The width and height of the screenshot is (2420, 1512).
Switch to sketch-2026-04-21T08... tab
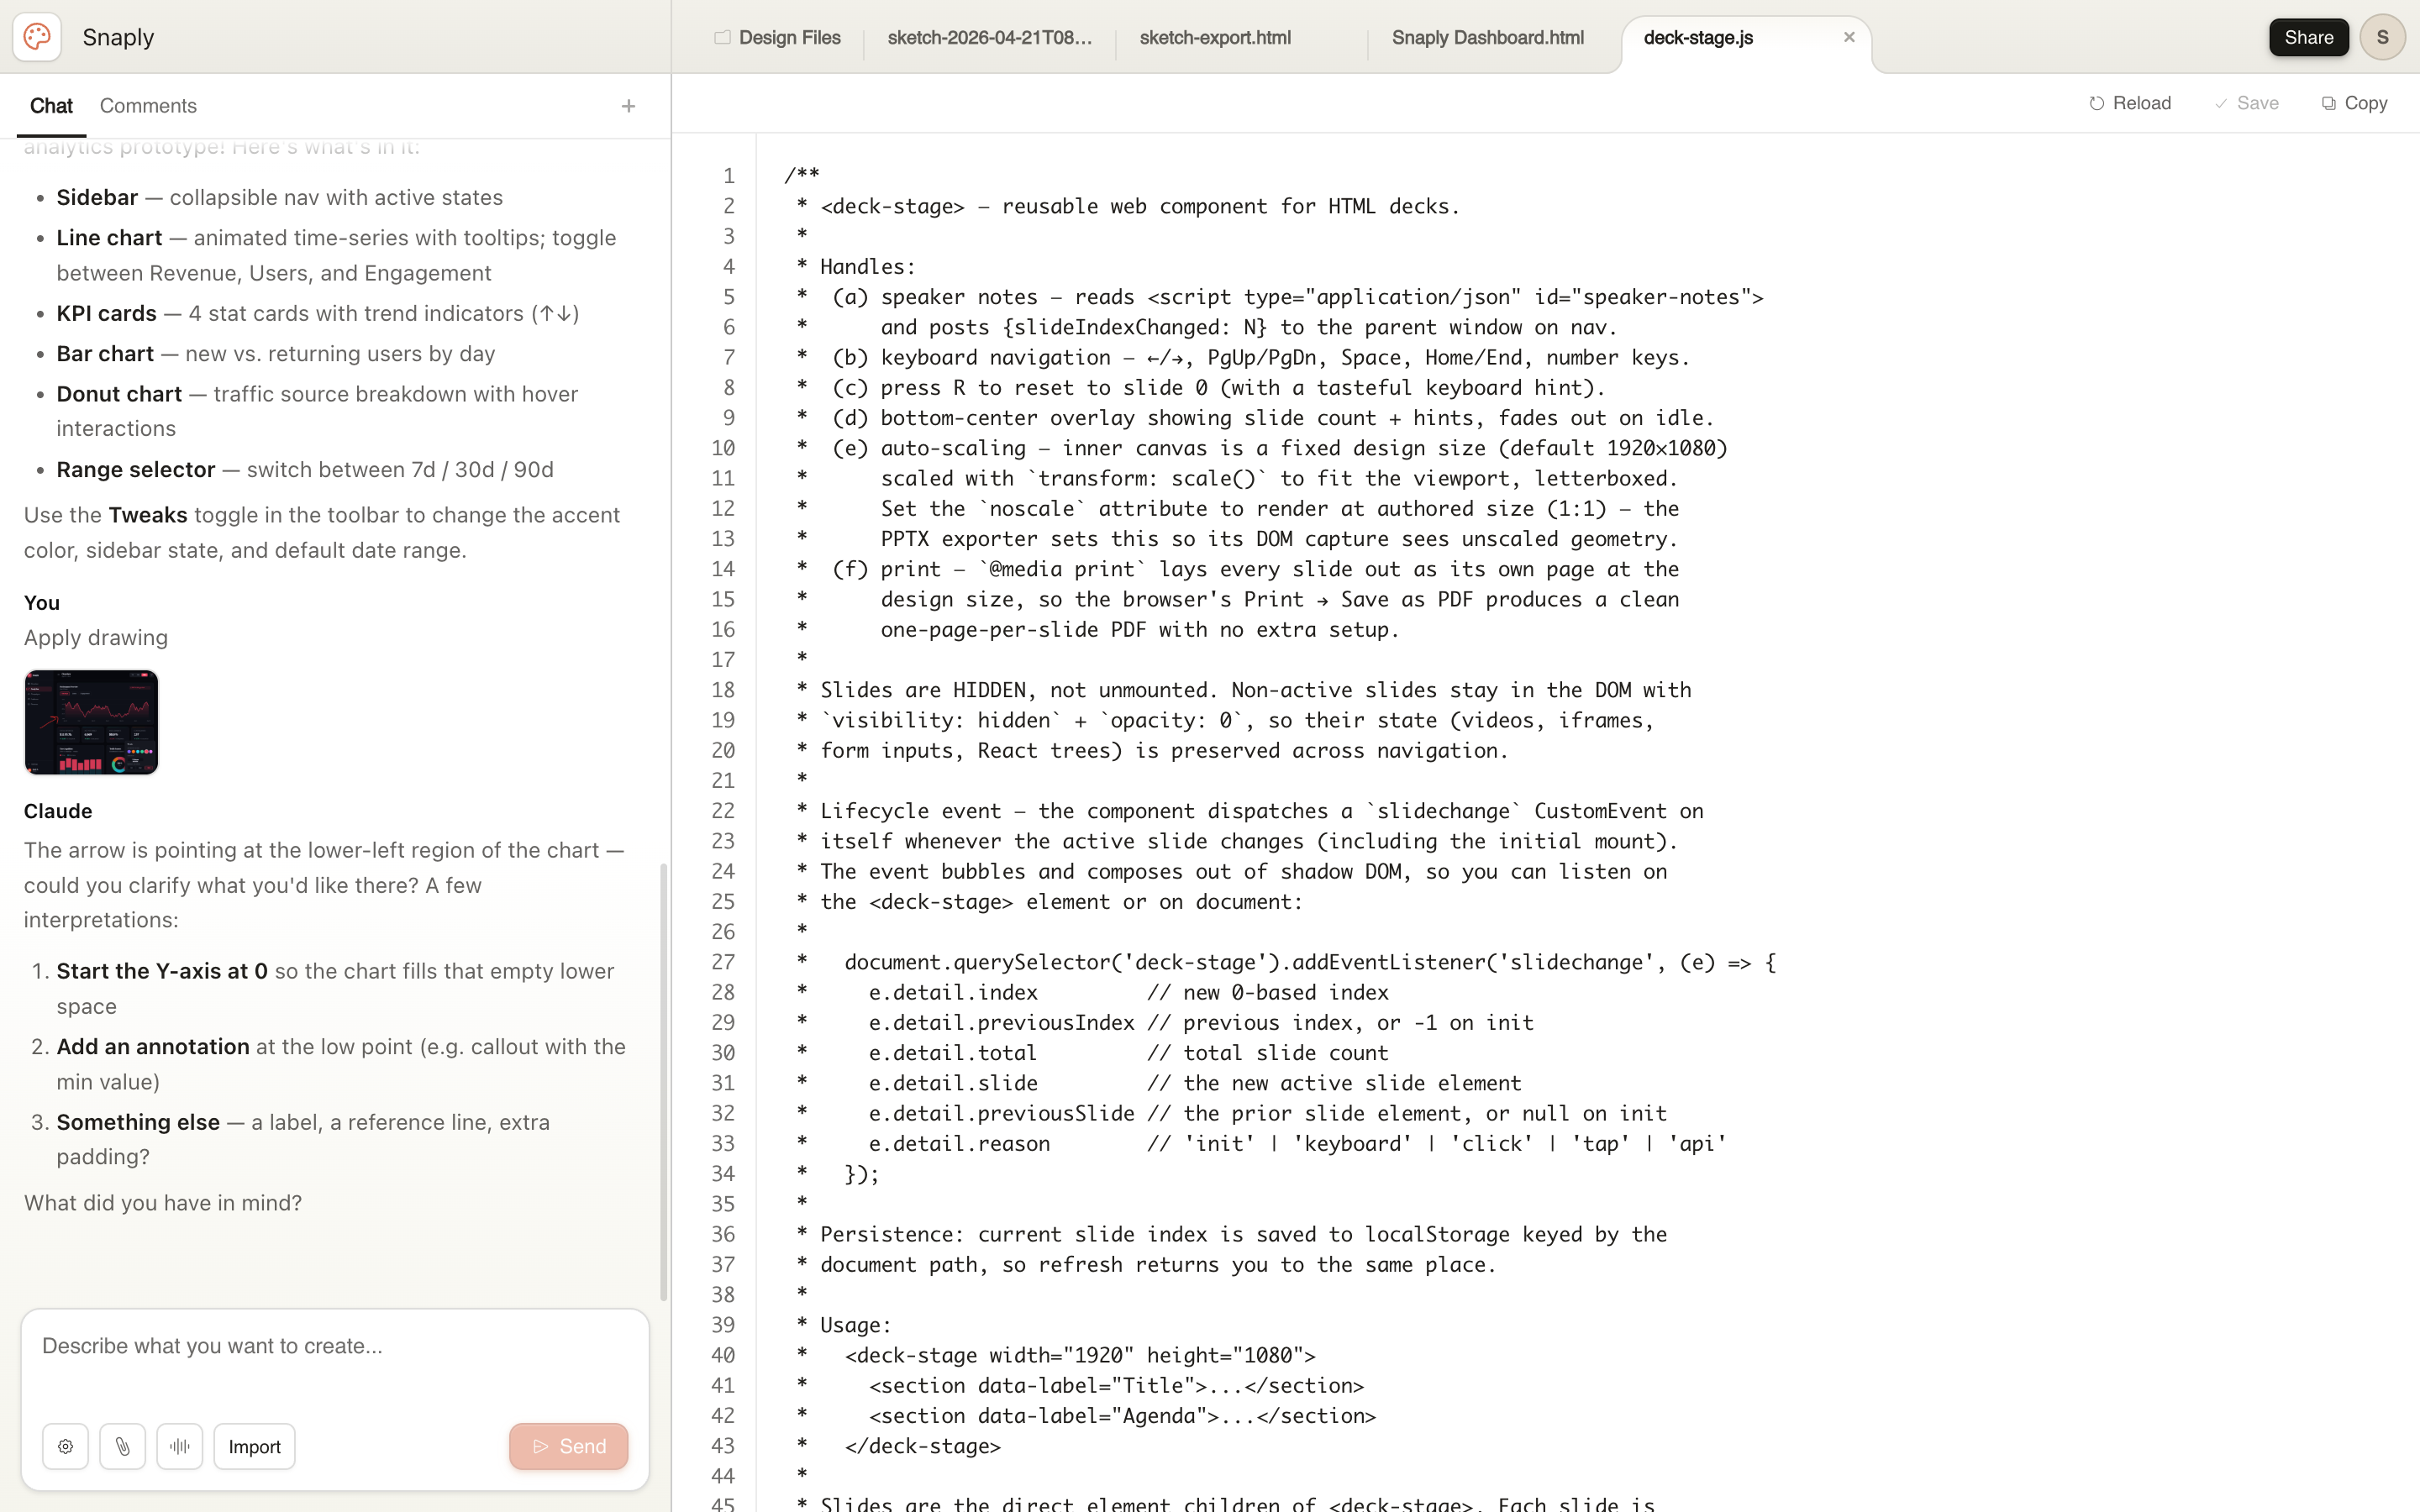click(x=989, y=38)
